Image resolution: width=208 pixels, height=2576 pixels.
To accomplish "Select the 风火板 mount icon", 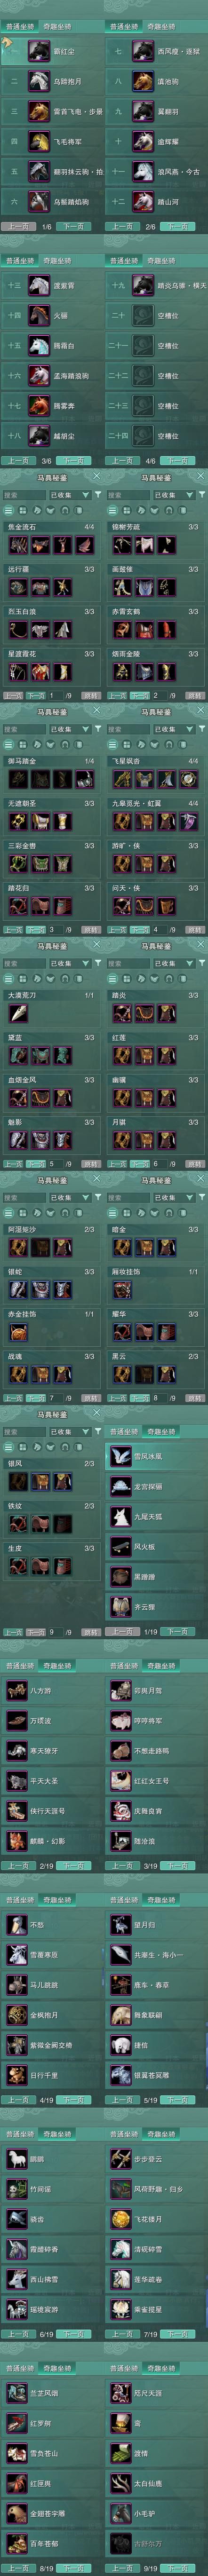I will (120, 1546).
